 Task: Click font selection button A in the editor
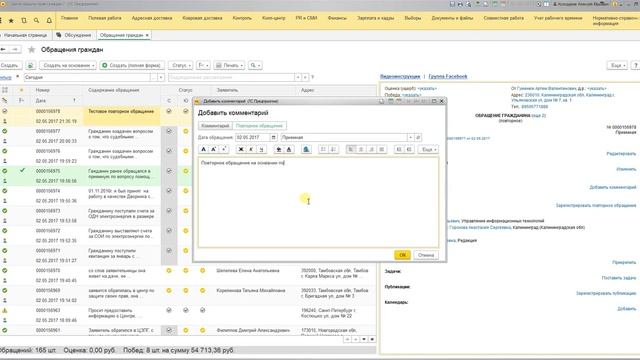203,149
